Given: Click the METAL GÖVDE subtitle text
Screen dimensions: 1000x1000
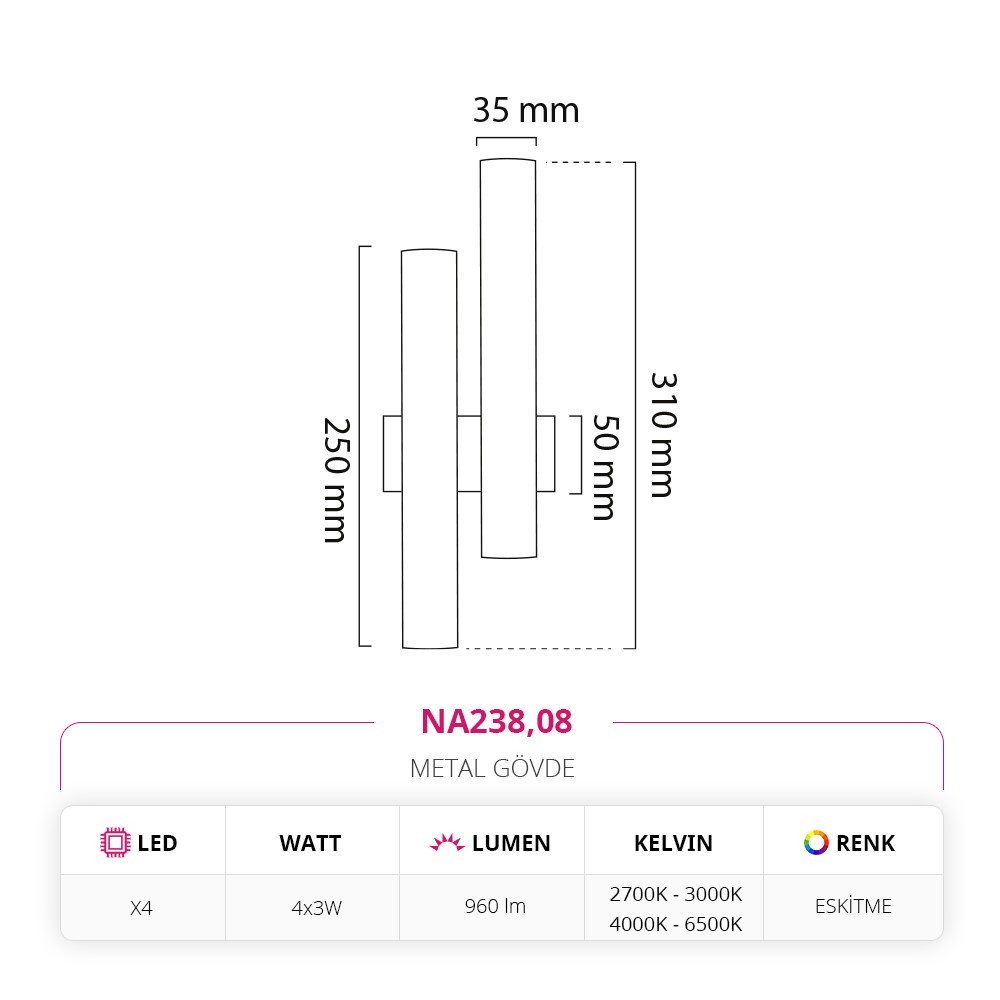Looking at the screenshot, I should click(x=492, y=768).
